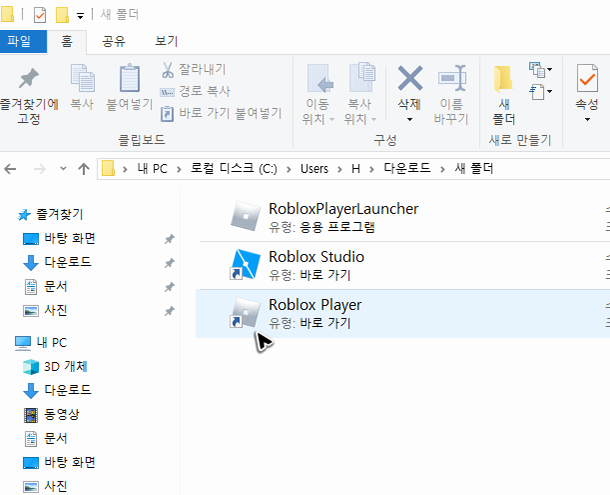This screenshot has height=495, width=610.
Task: Click 다운로드 in the address bar path
Action: 407,169
